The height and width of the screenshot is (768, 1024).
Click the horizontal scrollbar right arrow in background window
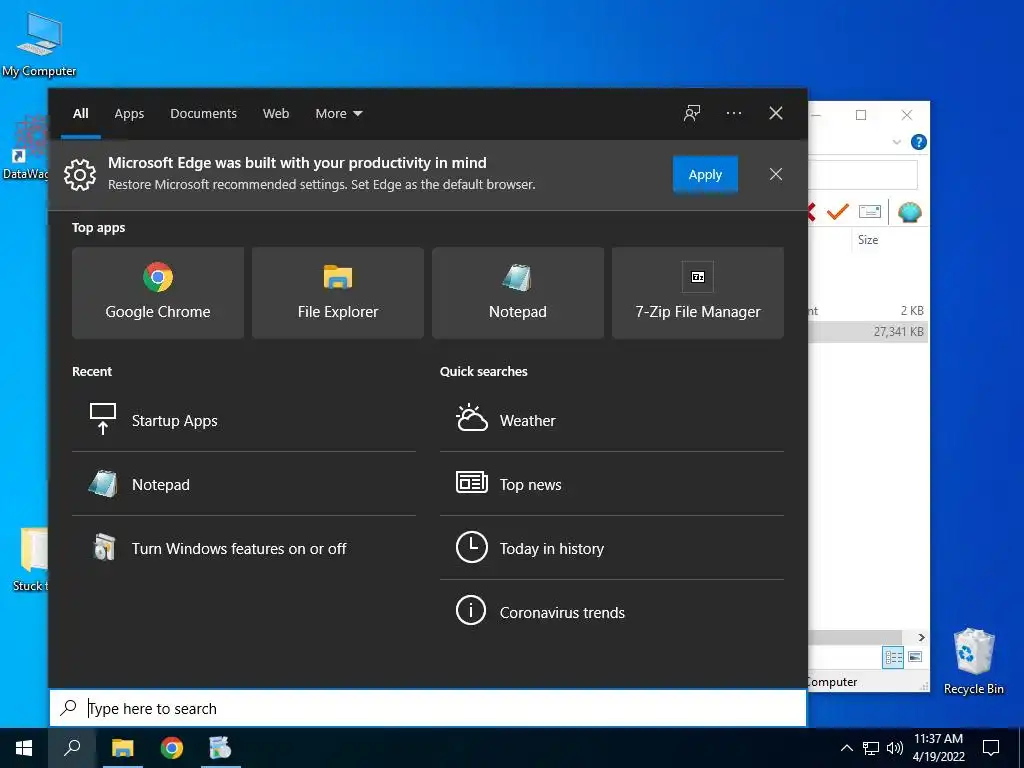pyautogui.click(x=921, y=637)
